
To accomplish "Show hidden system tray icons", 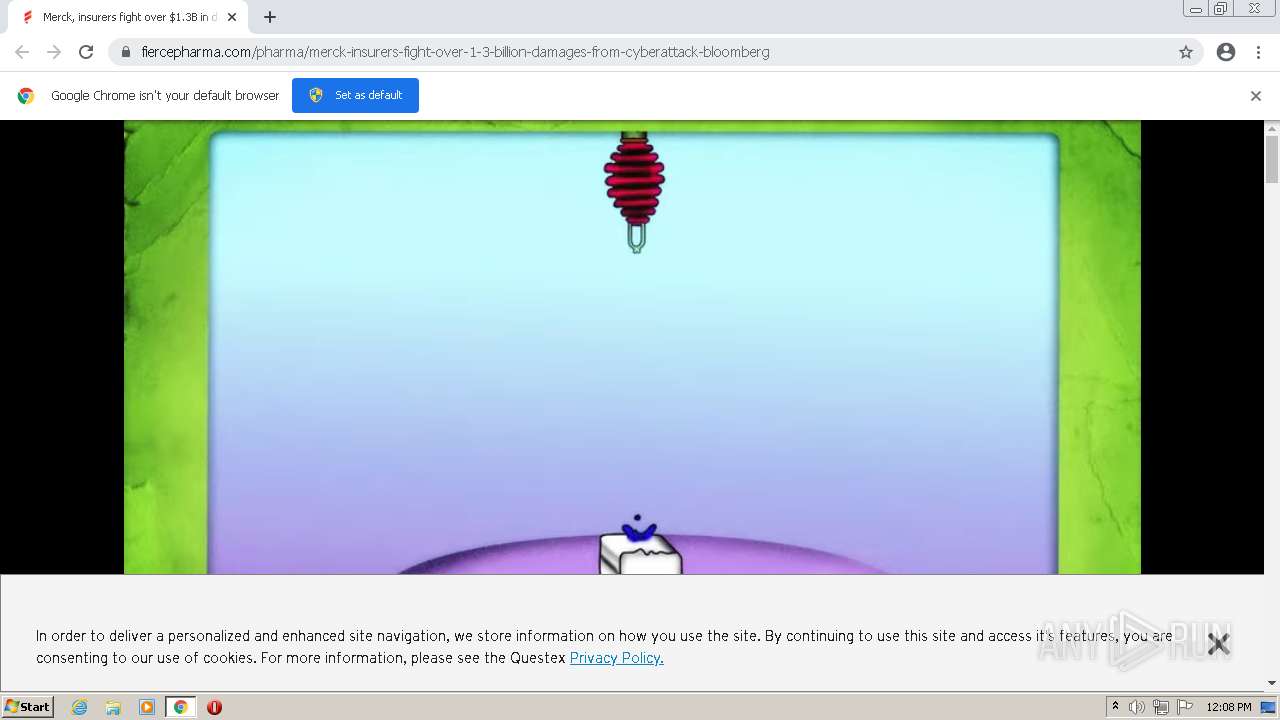I will click(1115, 707).
